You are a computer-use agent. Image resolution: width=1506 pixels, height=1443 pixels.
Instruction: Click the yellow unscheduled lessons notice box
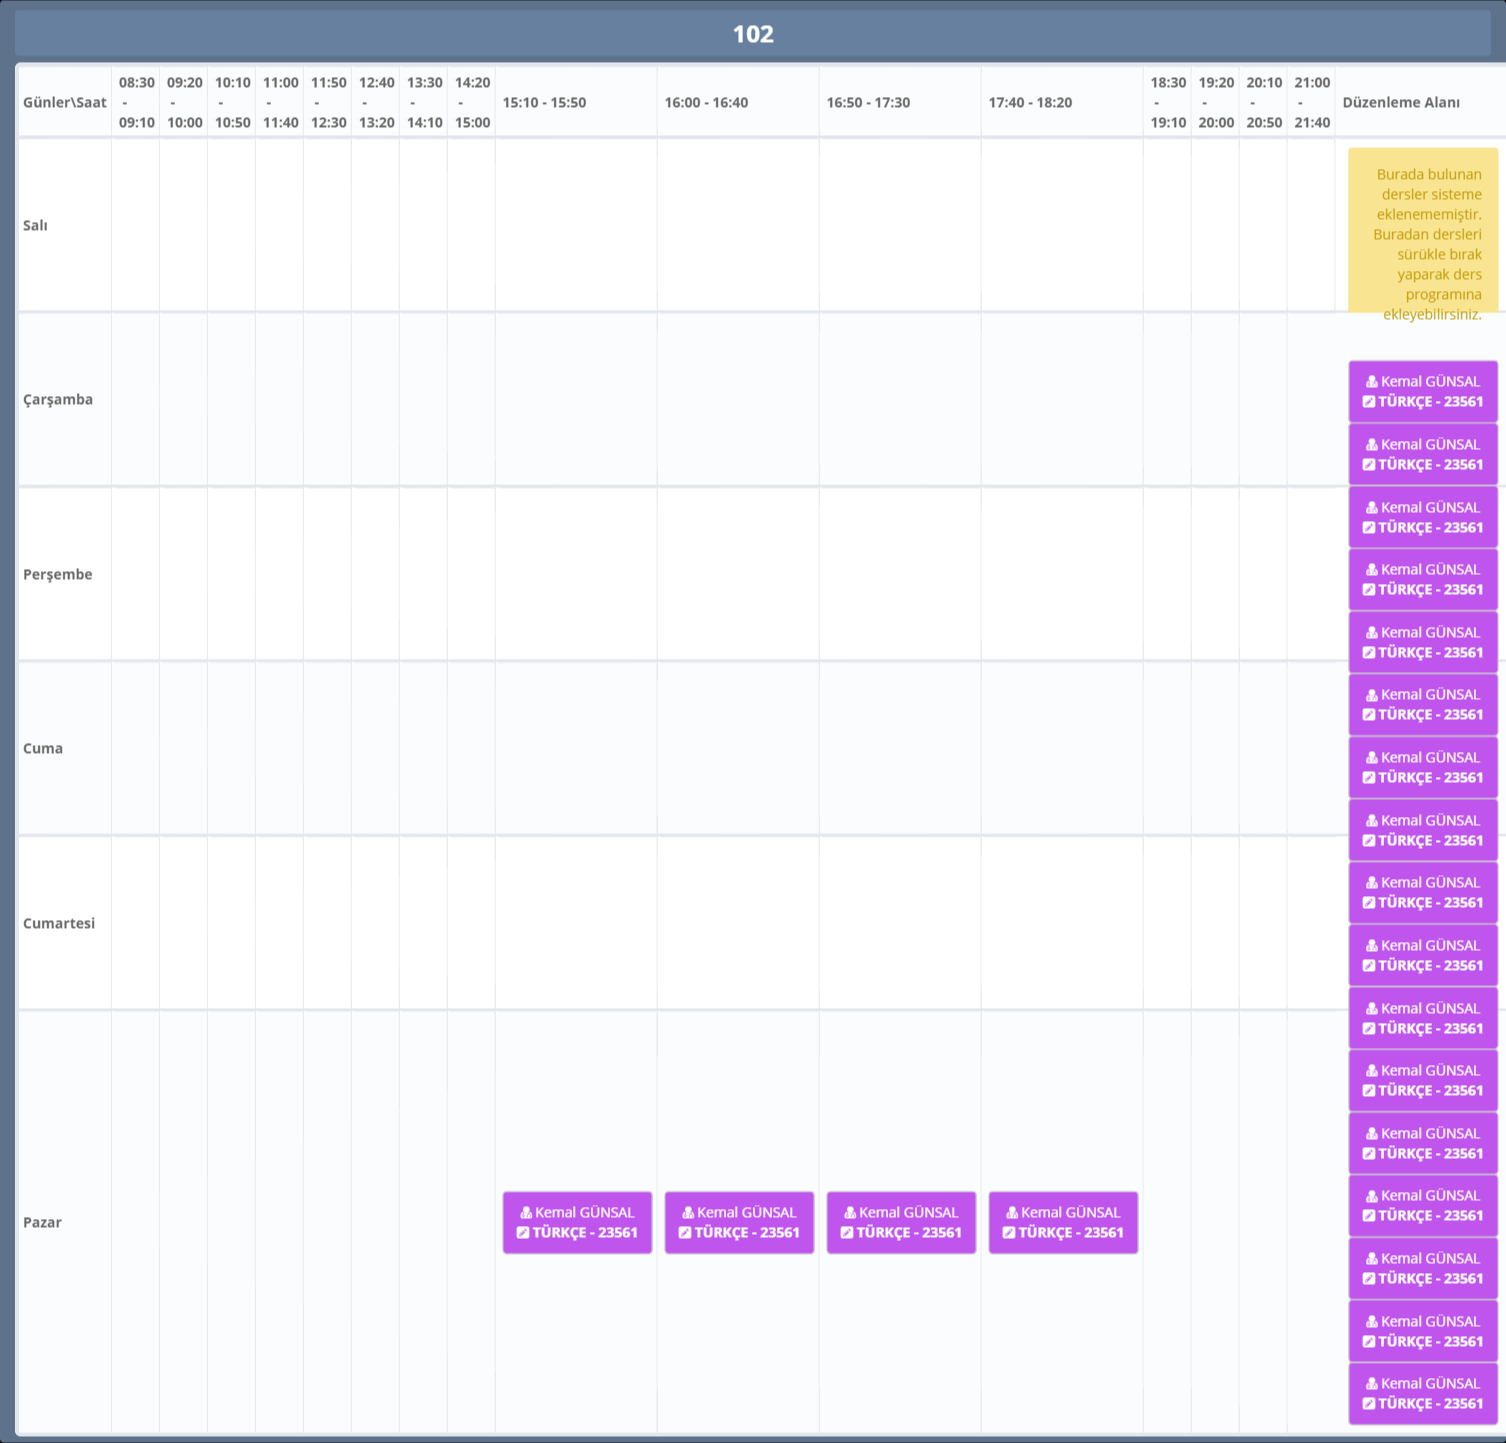point(1423,232)
